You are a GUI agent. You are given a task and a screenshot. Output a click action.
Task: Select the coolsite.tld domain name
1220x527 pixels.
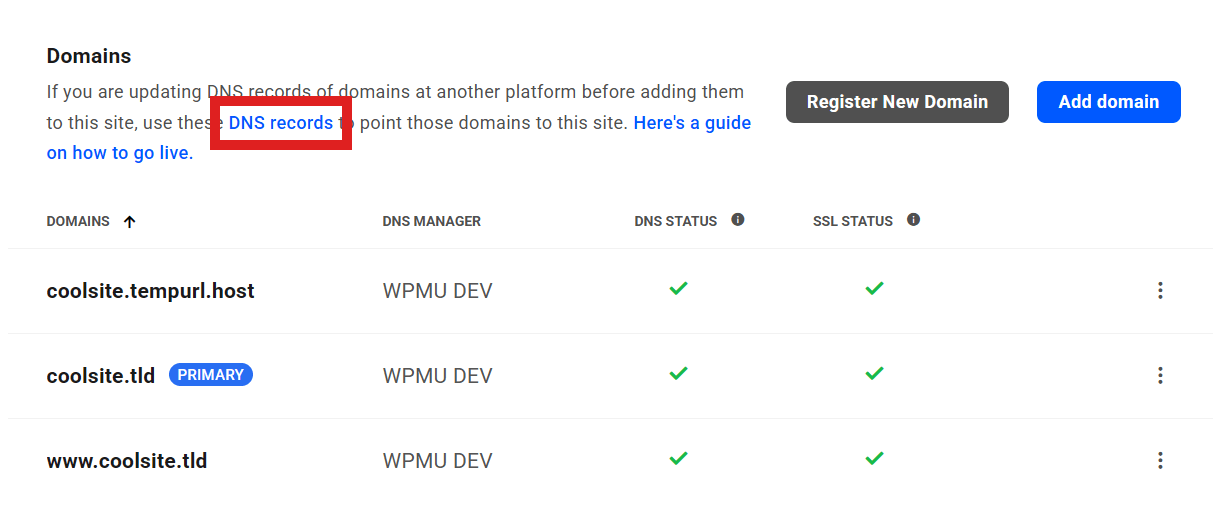point(101,376)
